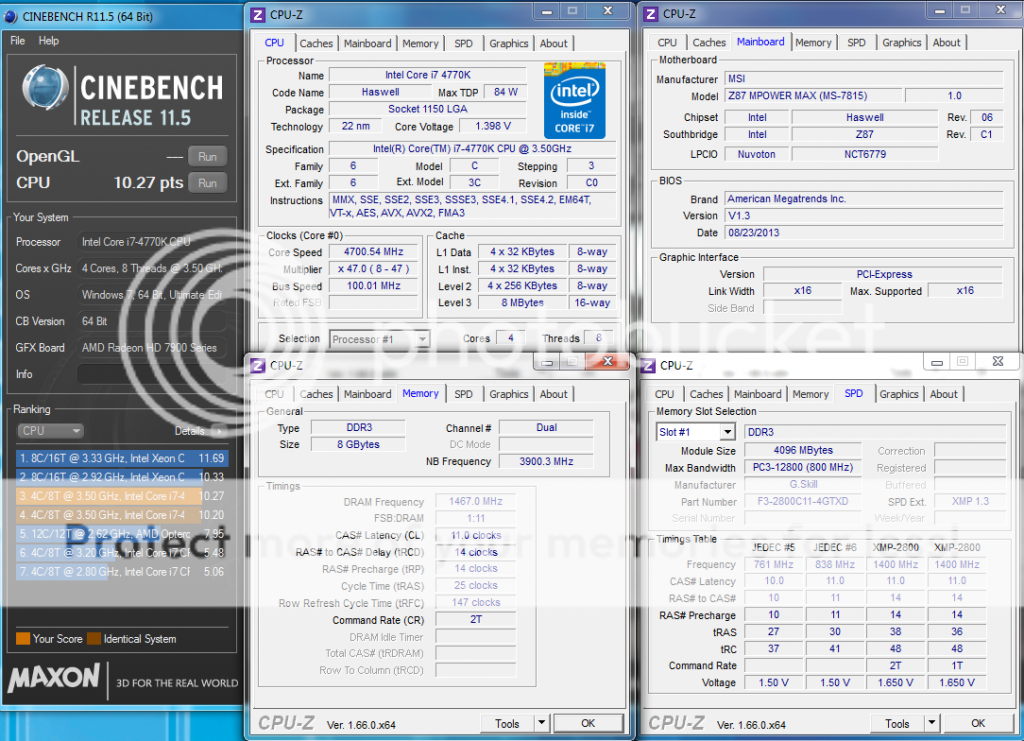This screenshot has width=1024, height=741.
Task: Switch to Caches tab in Mainboard window
Action: [x=709, y=43]
